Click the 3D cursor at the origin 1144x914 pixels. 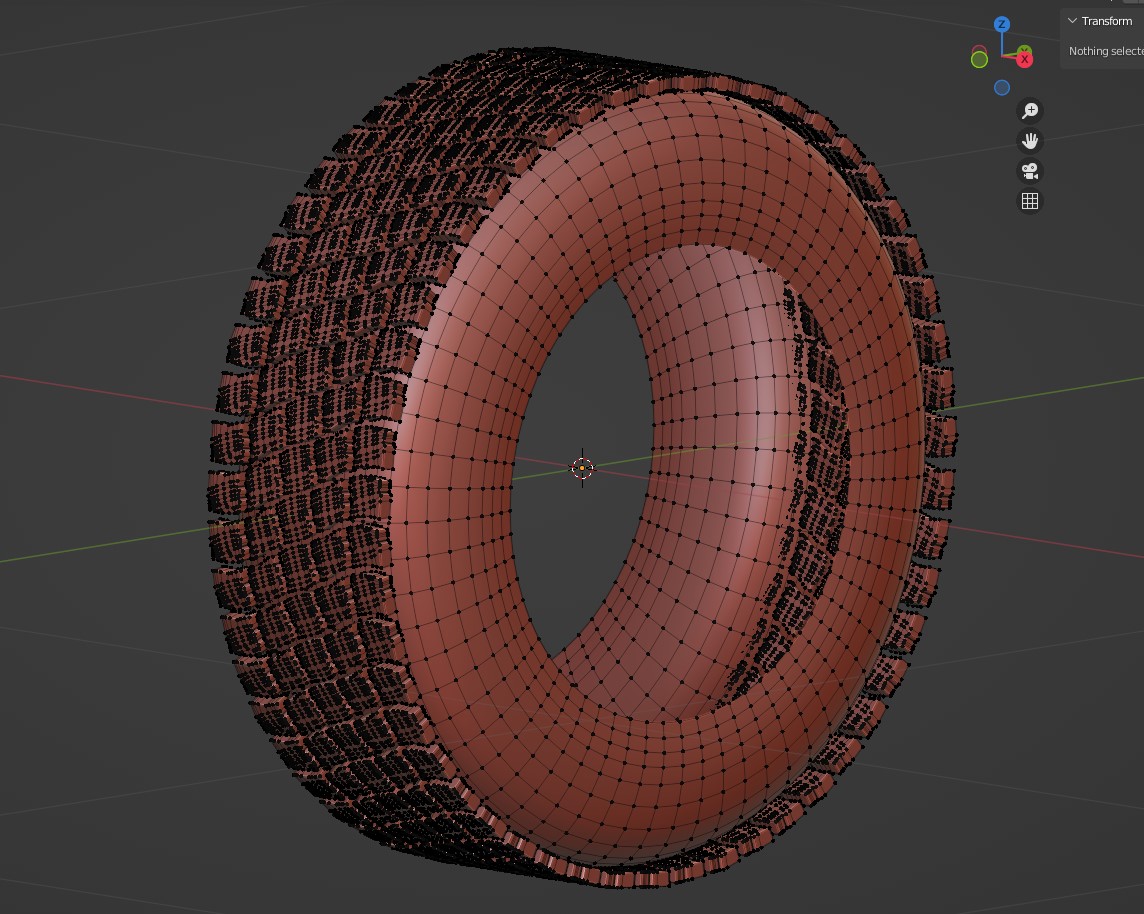[x=582, y=468]
